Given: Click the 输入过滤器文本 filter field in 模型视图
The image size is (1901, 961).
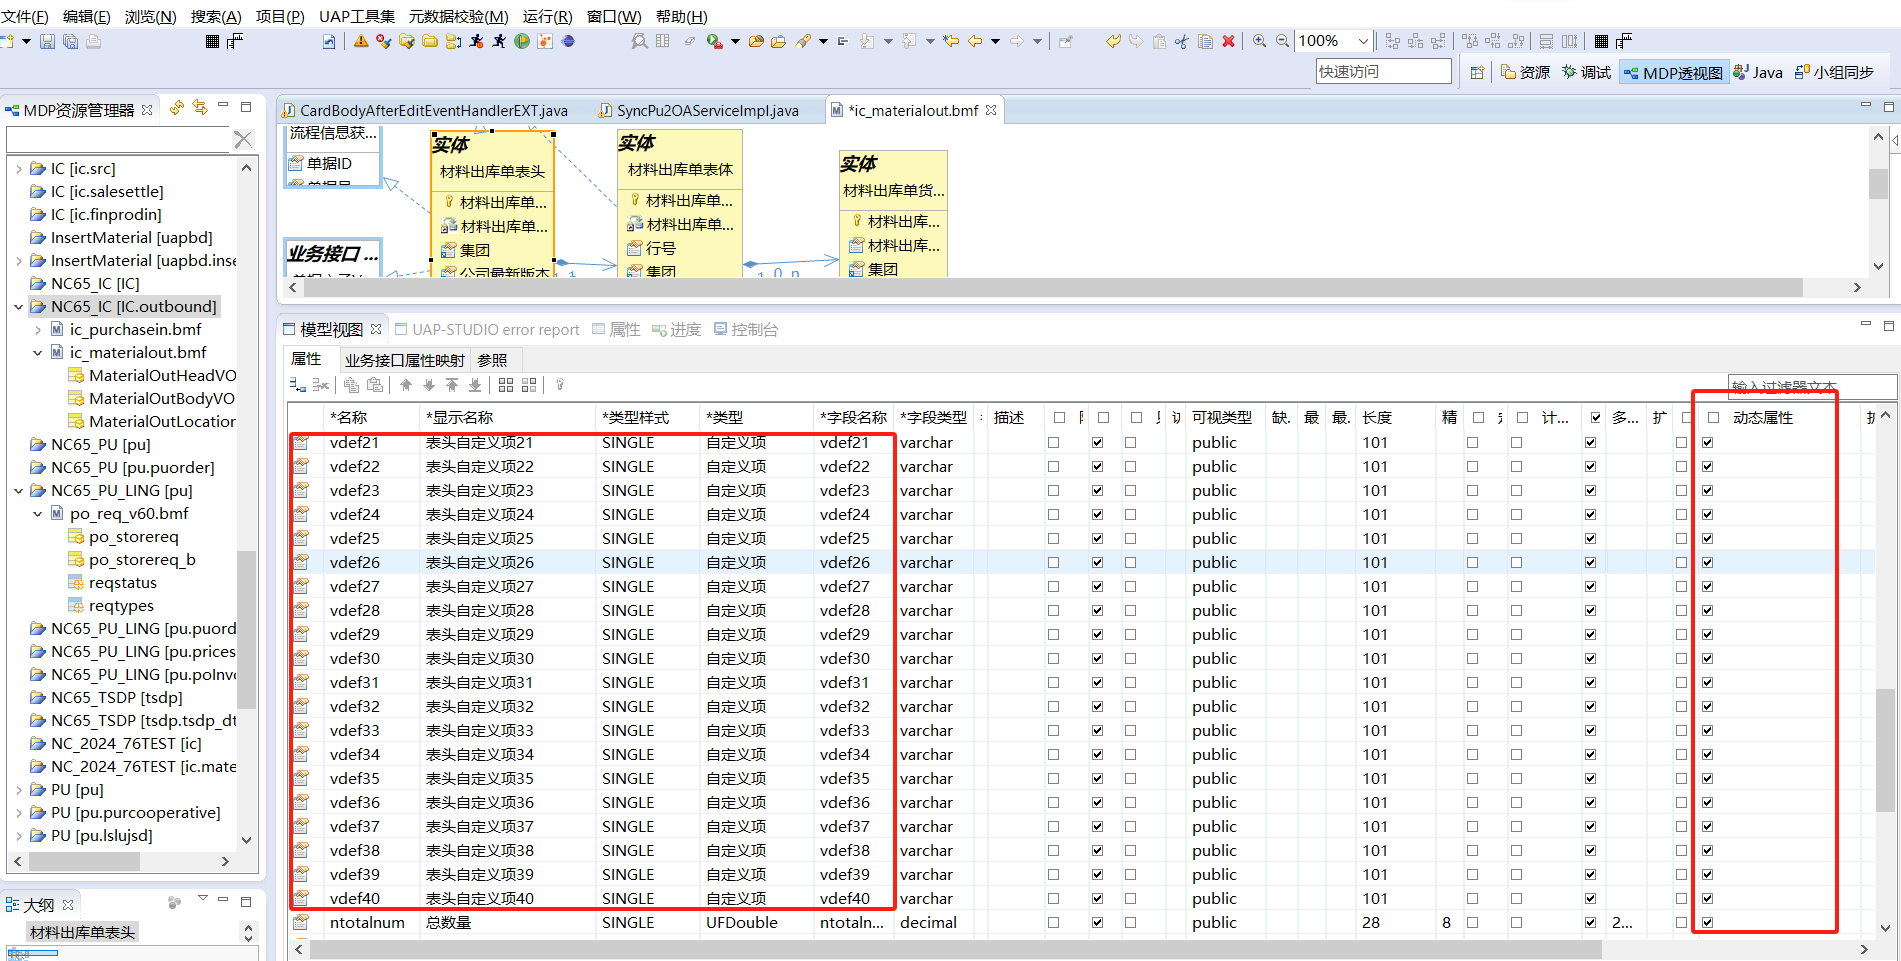Looking at the screenshot, I should point(1812,386).
